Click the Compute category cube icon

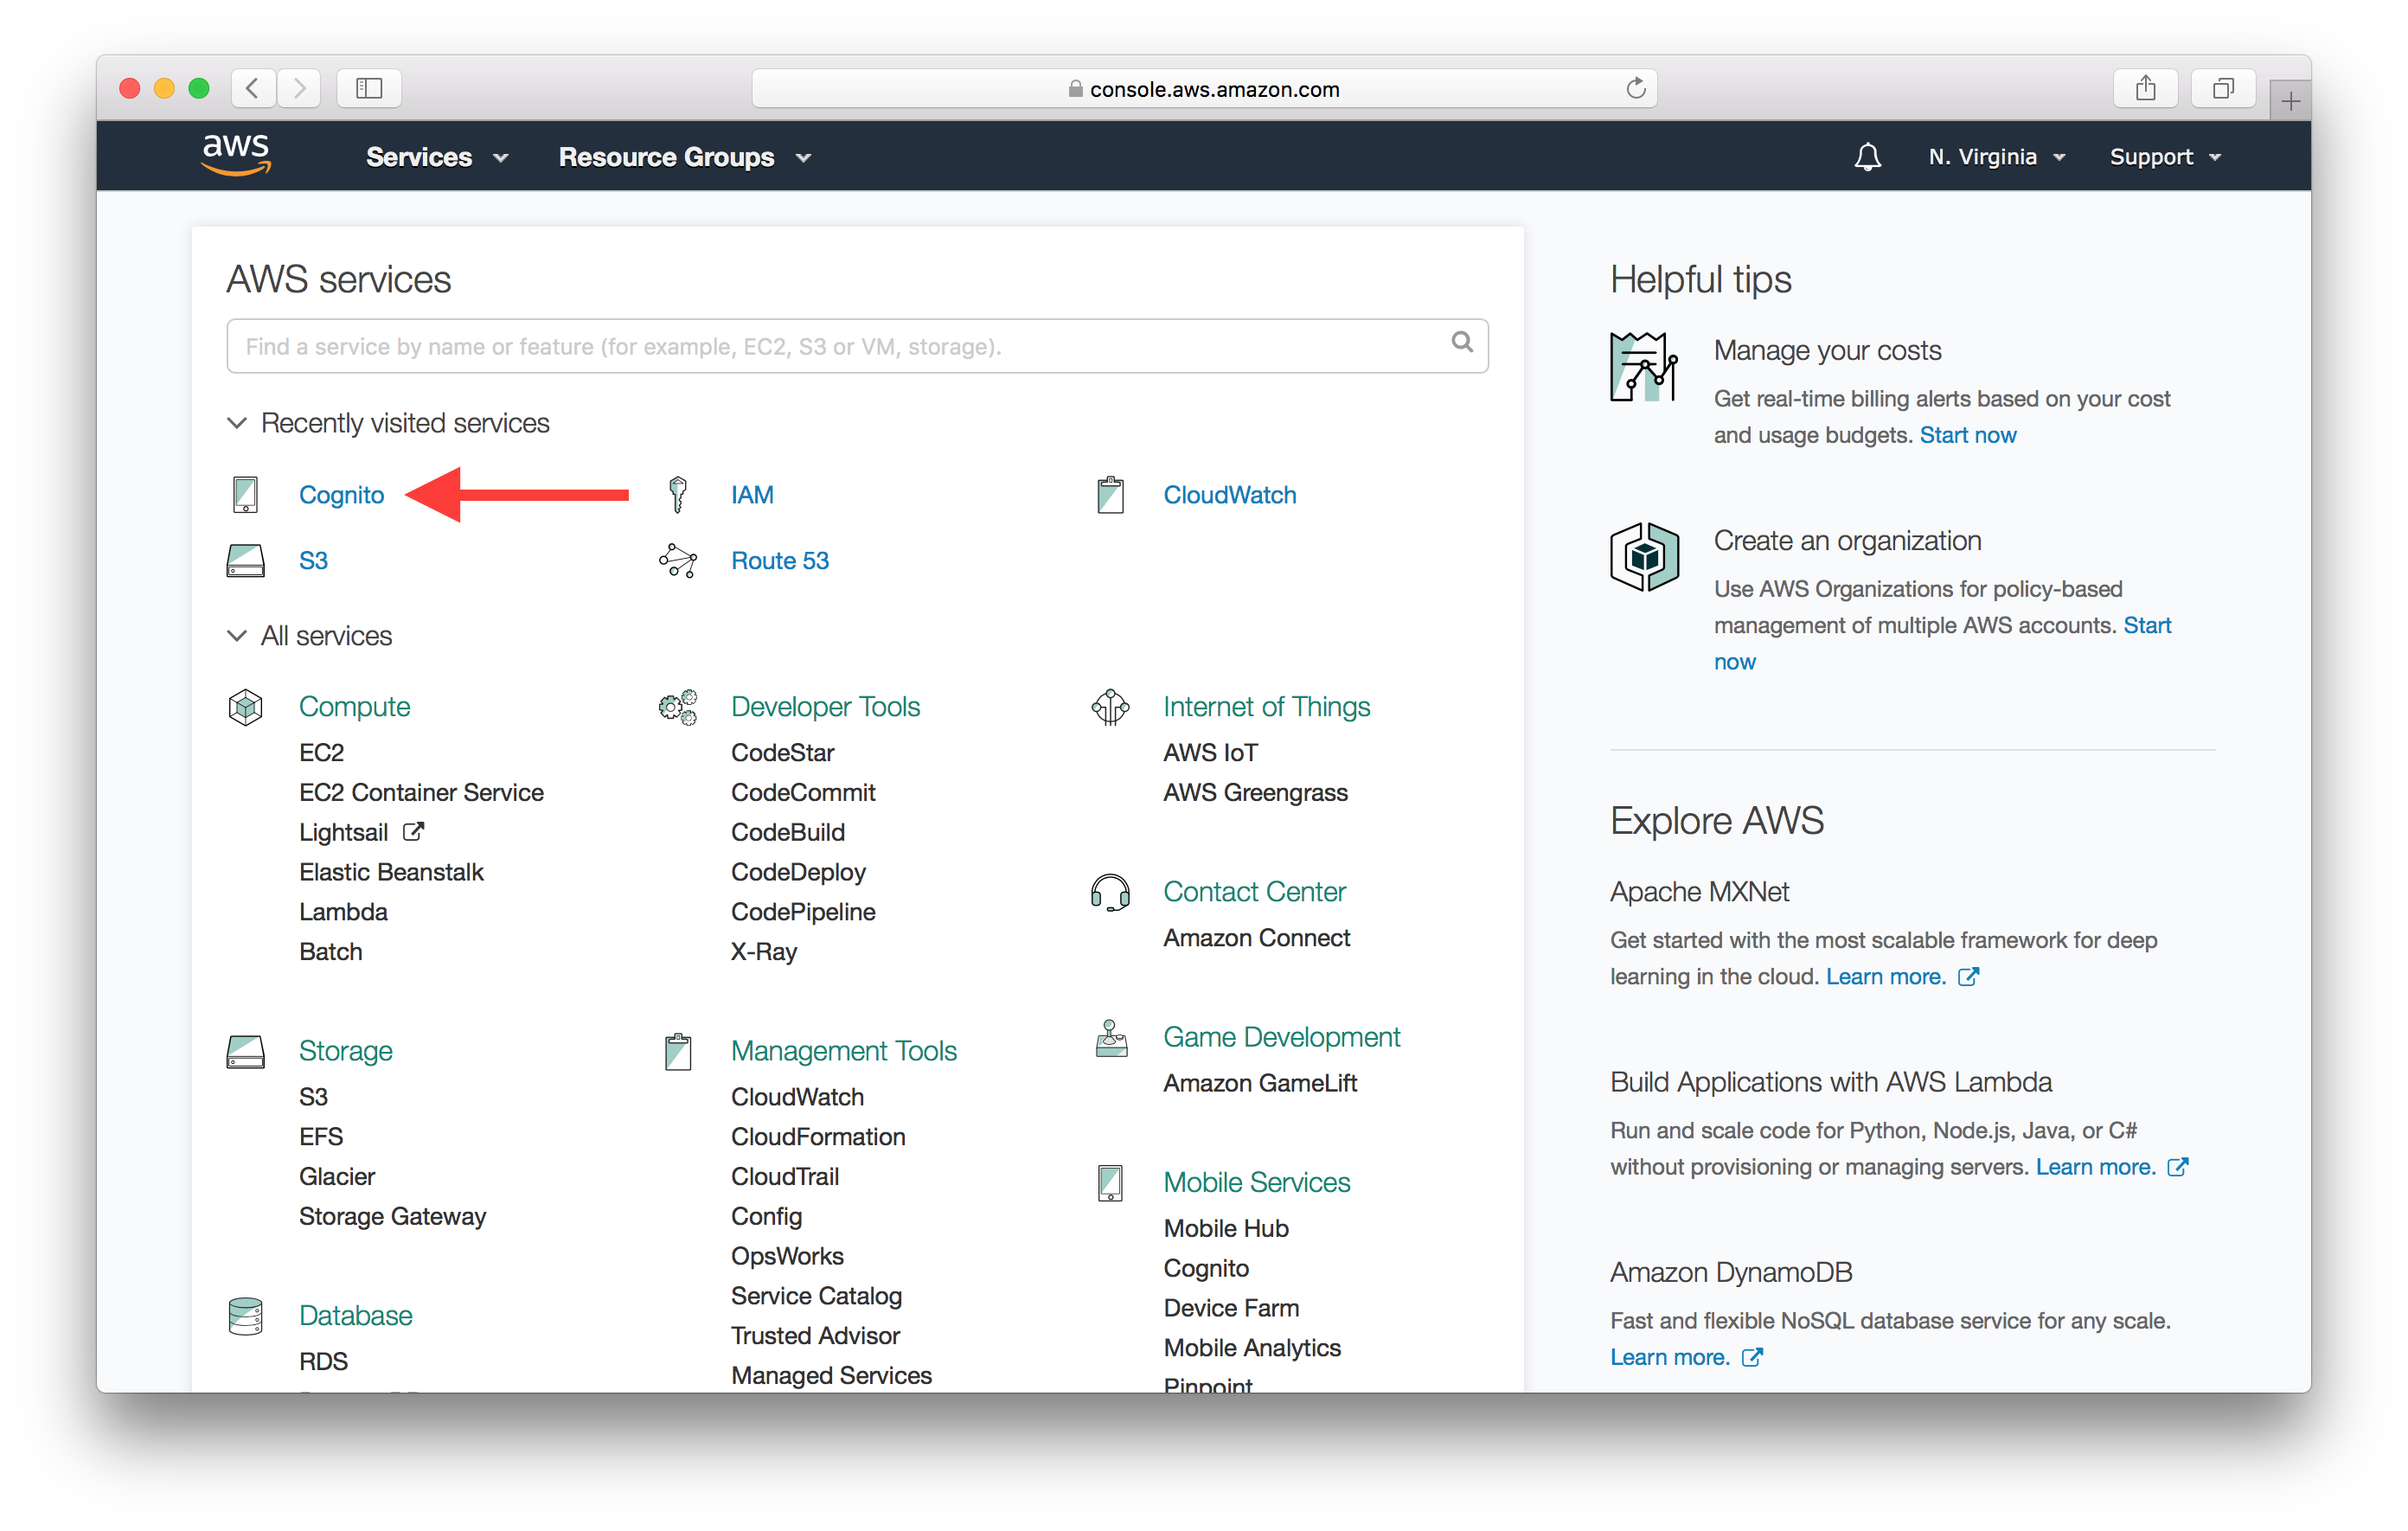coord(245,707)
